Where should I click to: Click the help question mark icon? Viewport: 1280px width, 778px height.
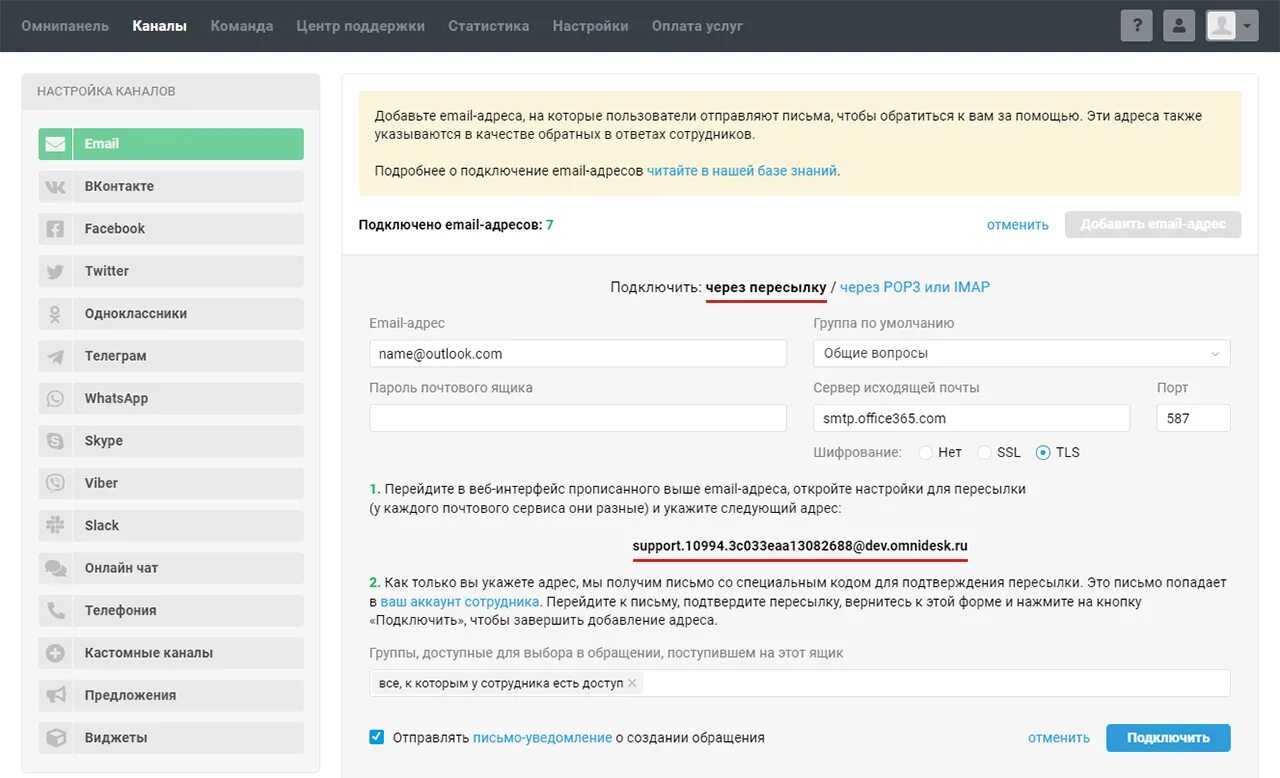[1136, 26]
